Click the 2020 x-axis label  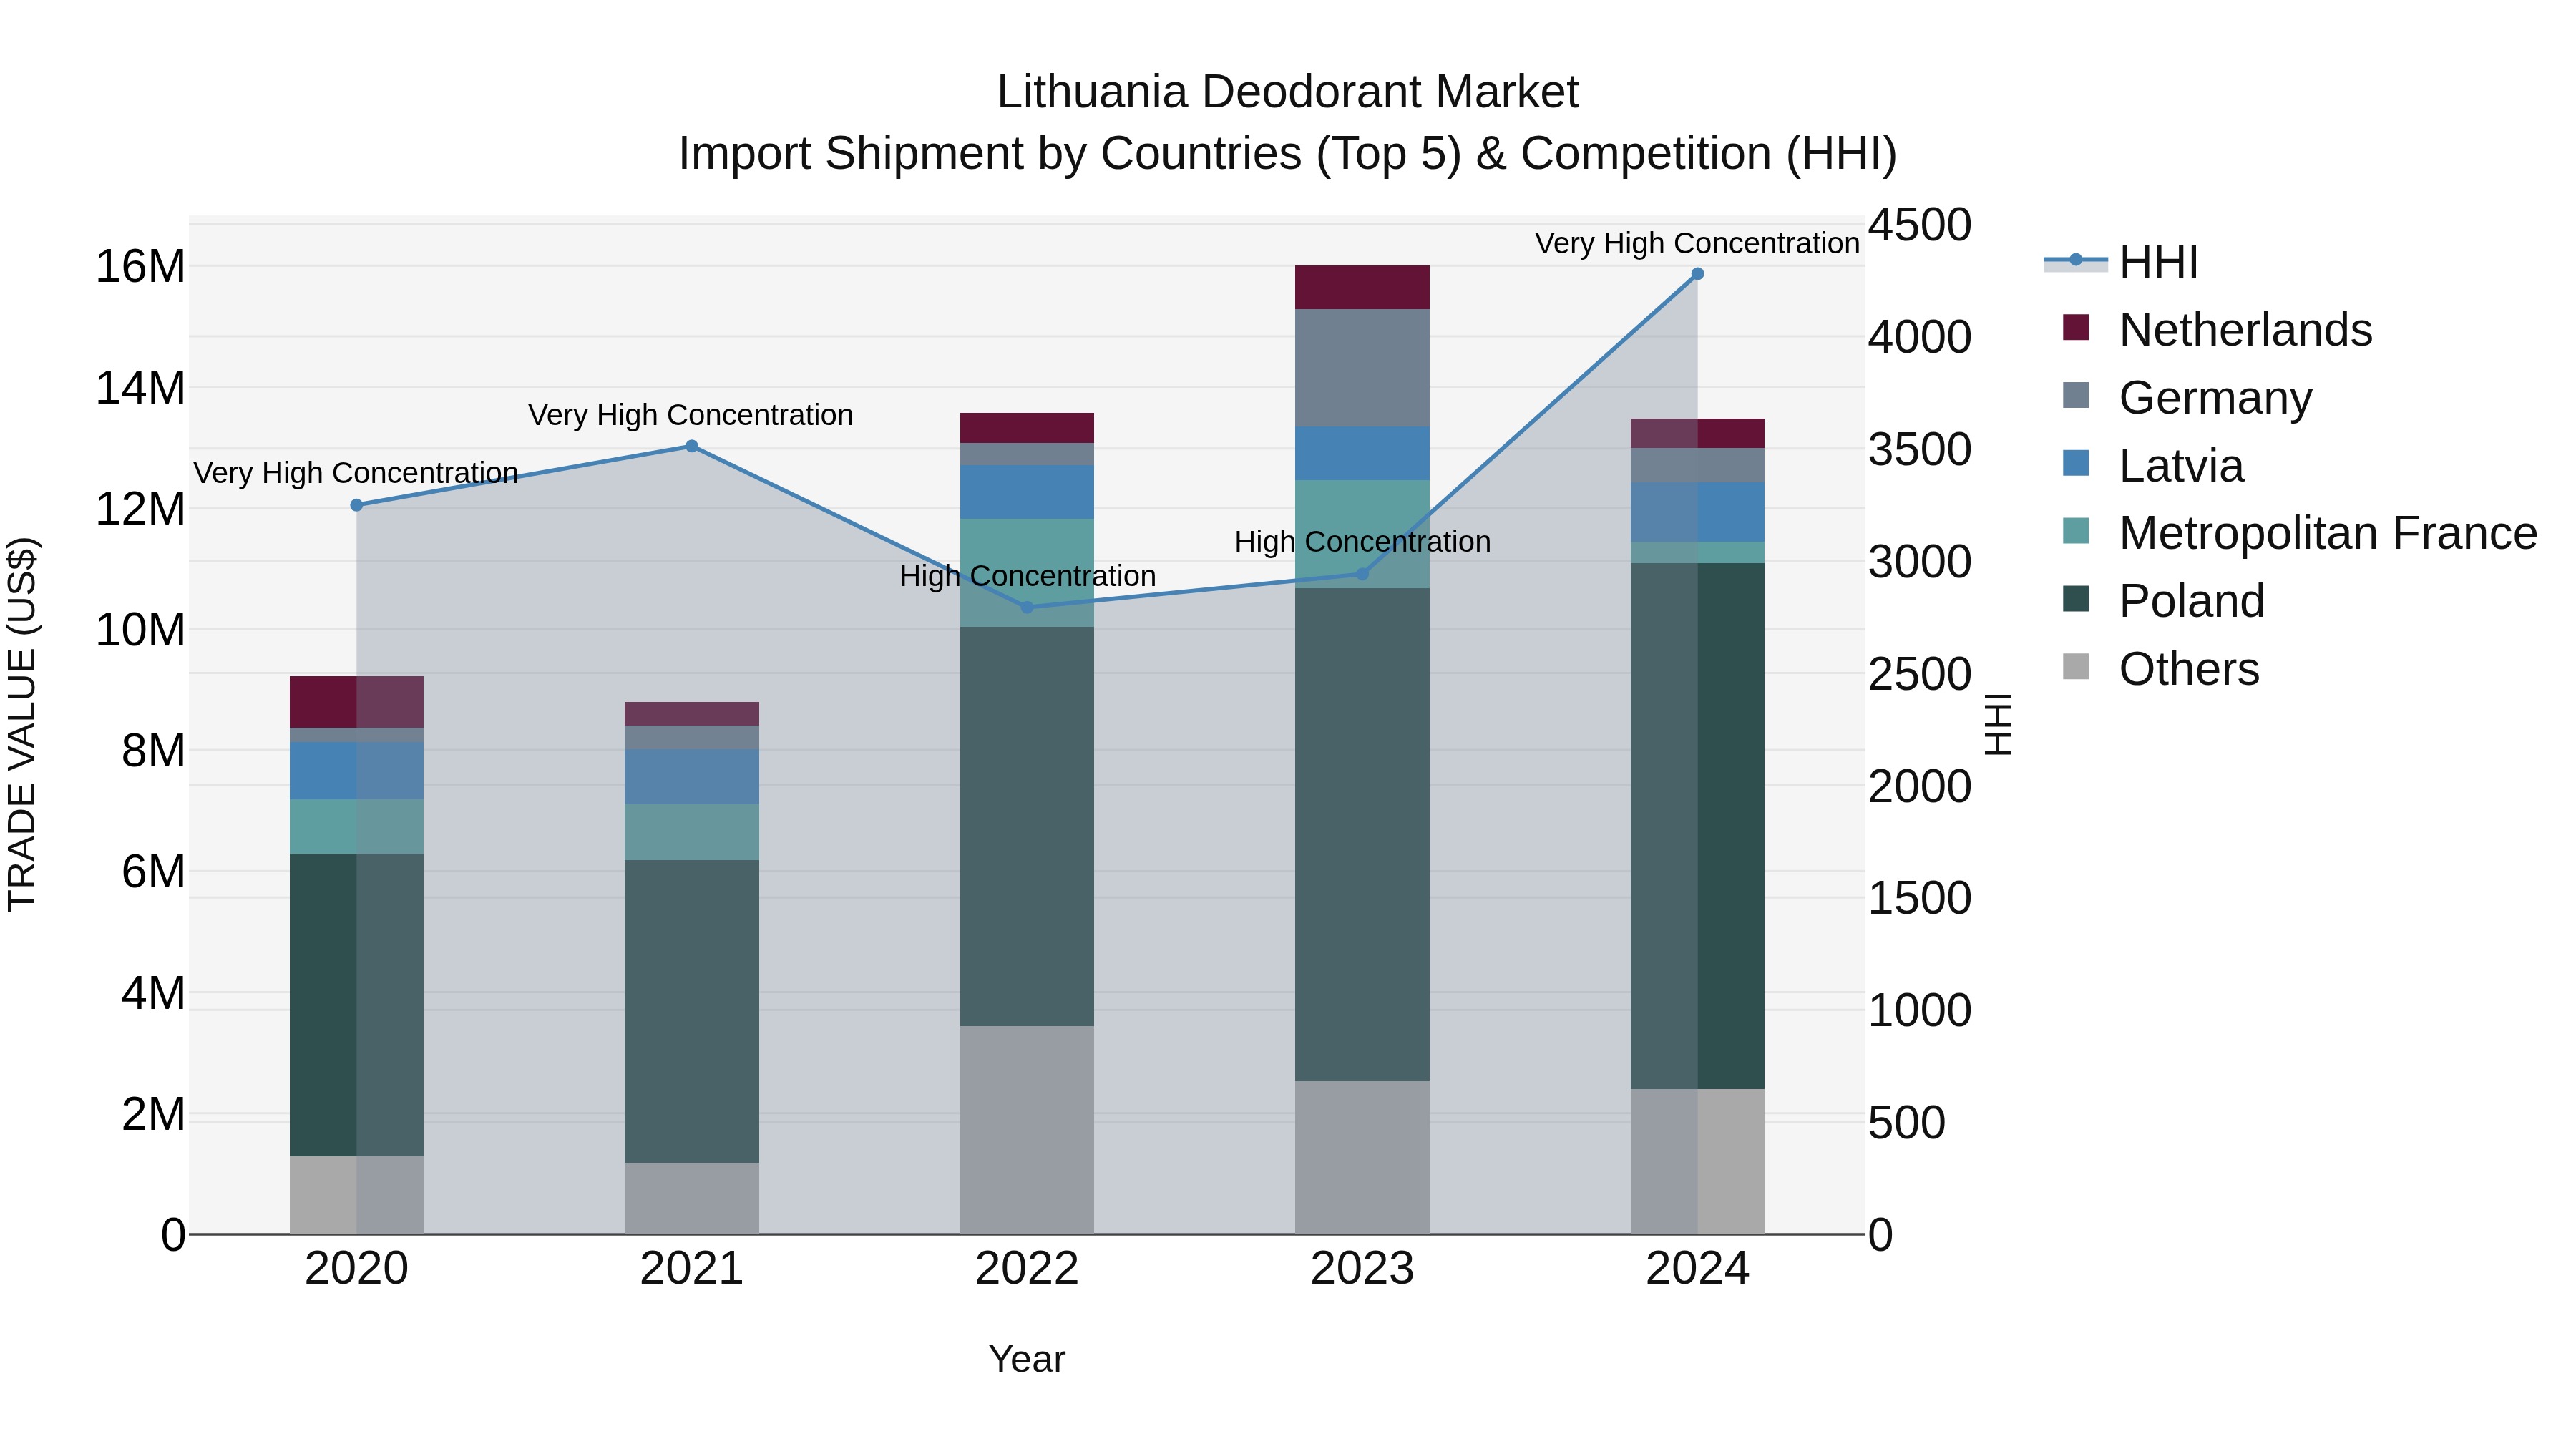tap(356, 1269)
